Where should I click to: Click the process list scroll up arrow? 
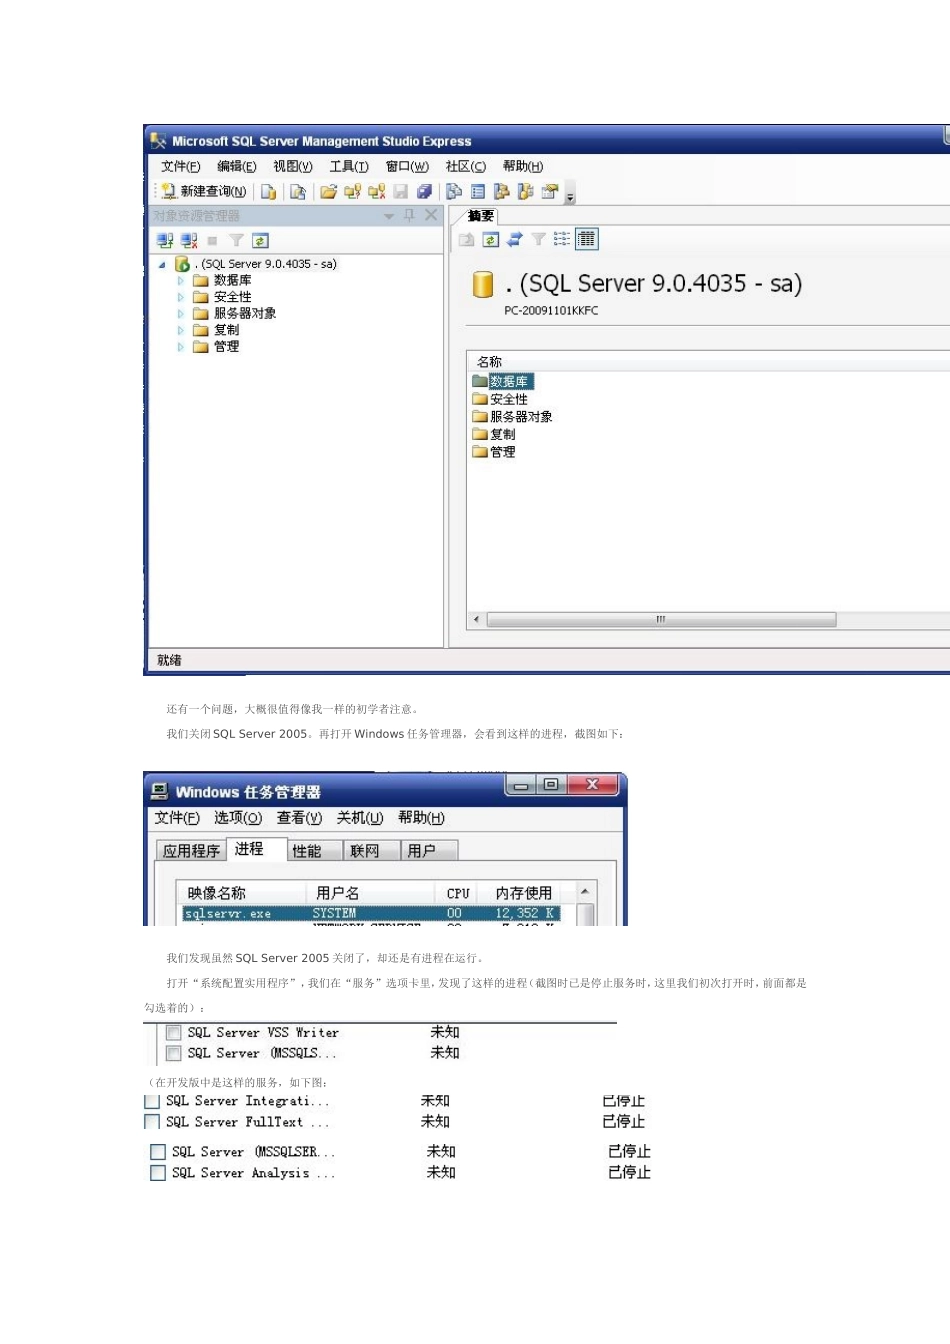click(585, 891)
